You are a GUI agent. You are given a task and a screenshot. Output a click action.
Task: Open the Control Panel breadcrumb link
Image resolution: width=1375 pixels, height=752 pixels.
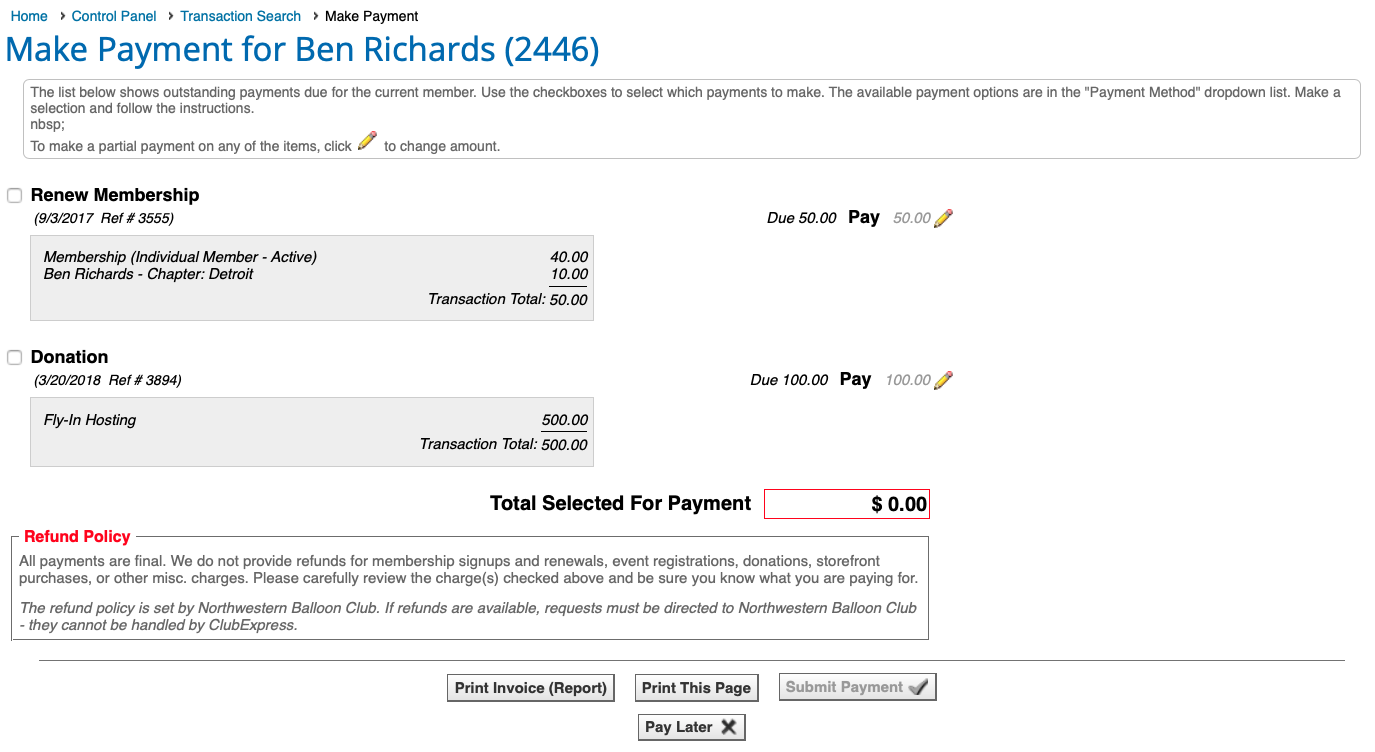point(113,16)
